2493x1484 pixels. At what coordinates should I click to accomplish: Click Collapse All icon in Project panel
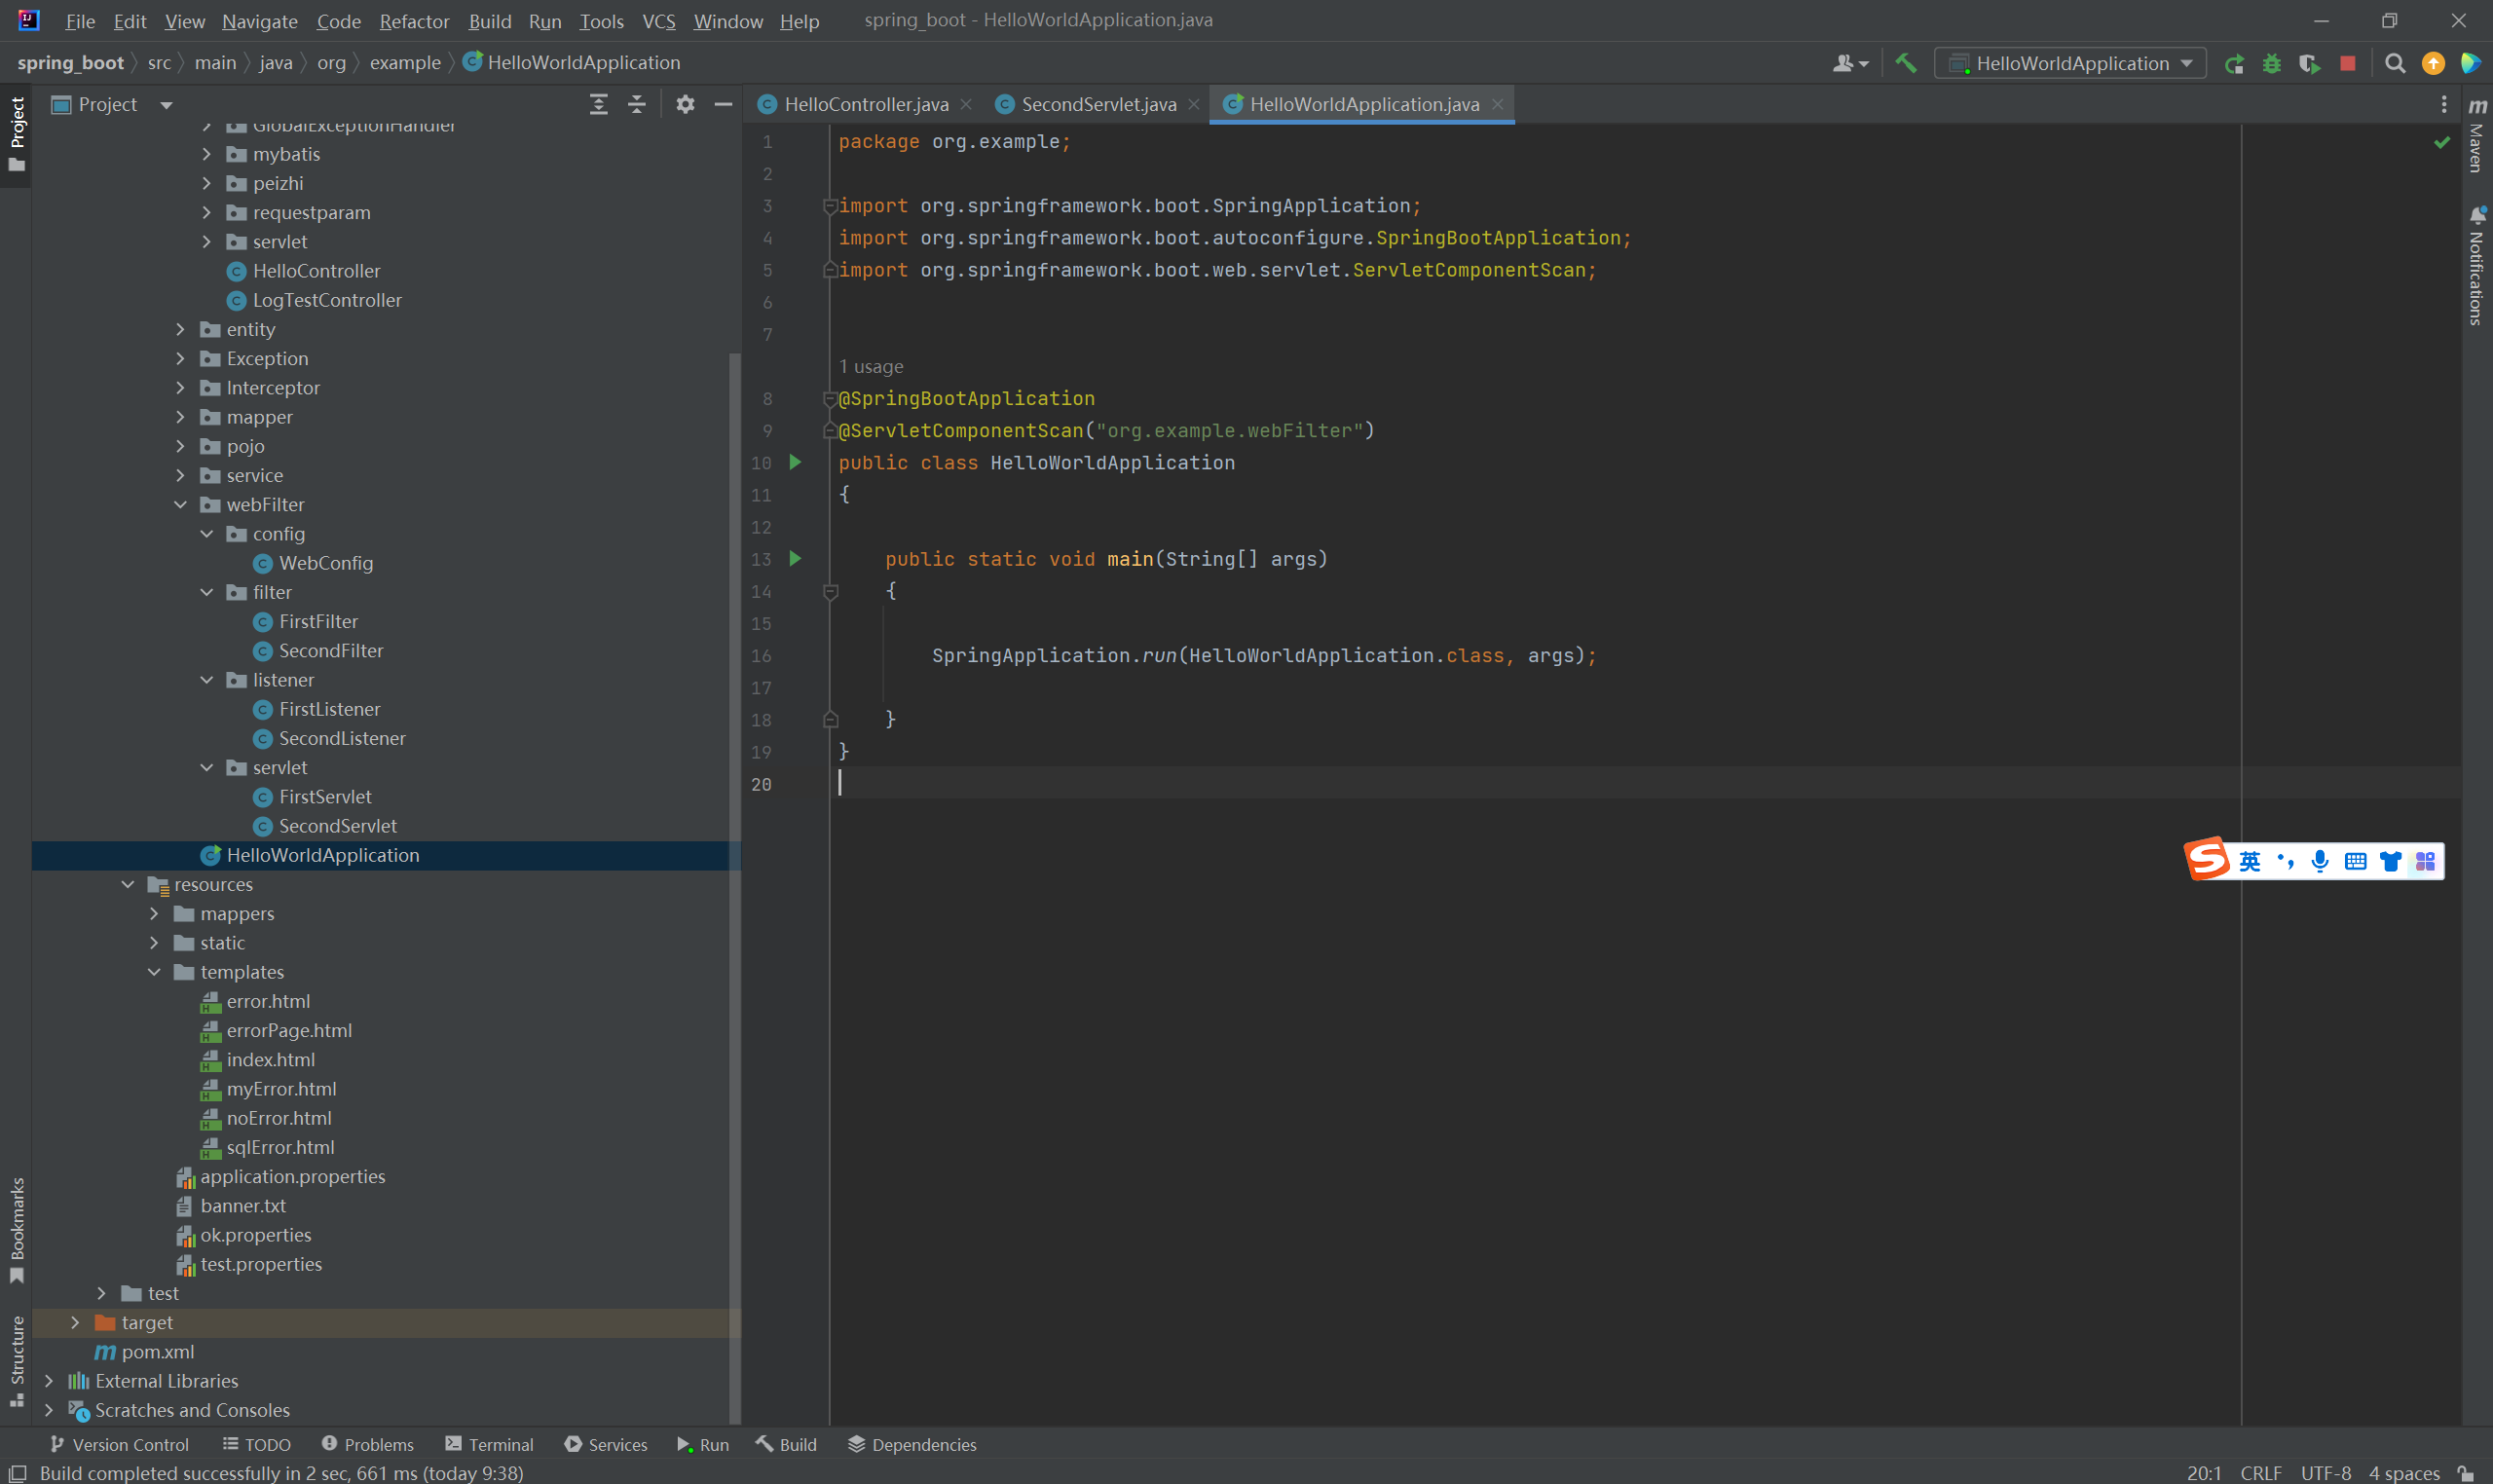tap(636, 104)
